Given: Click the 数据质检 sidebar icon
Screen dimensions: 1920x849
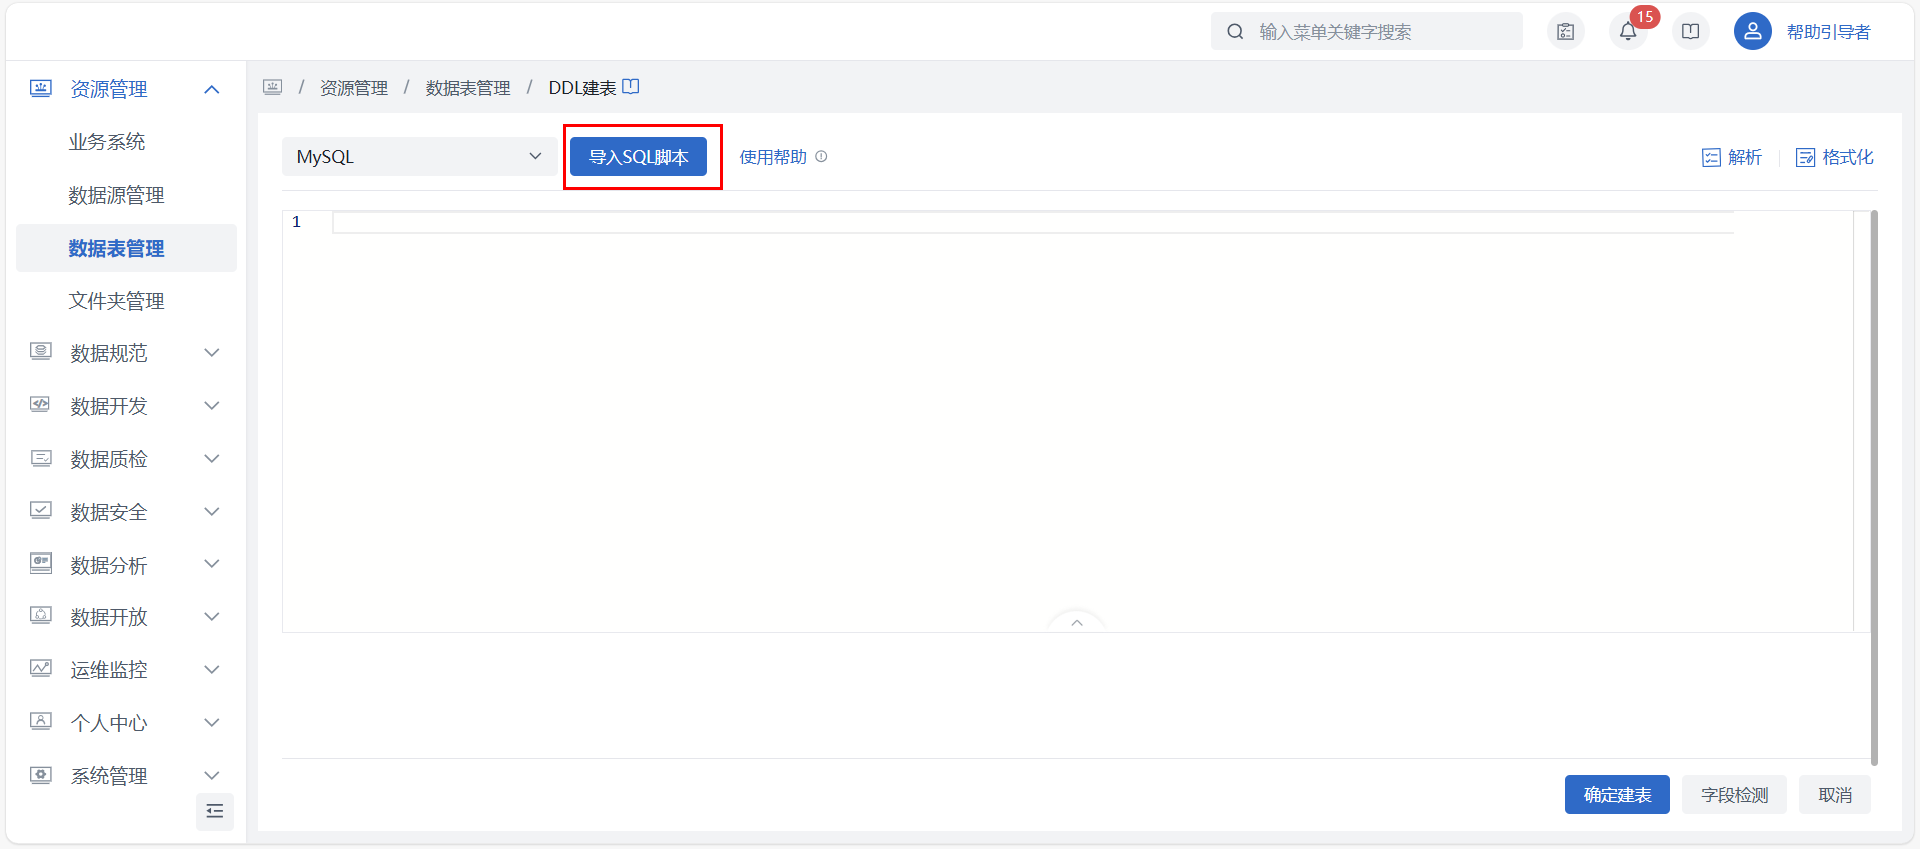Looking at the screenshot, I should point(41,458).
